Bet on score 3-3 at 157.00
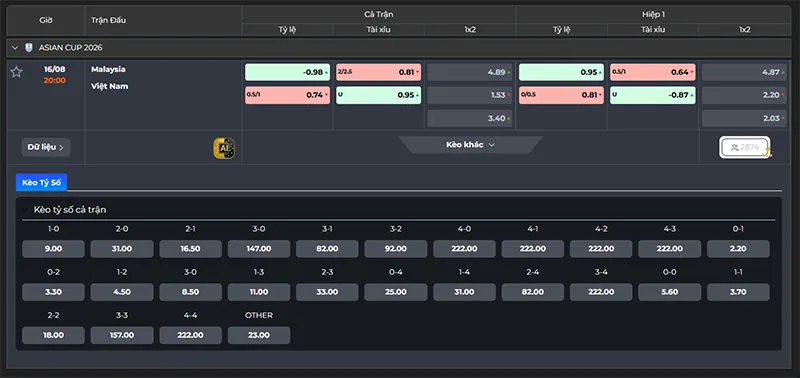This screenshot has width=800, height=378. tap(122, 335)
